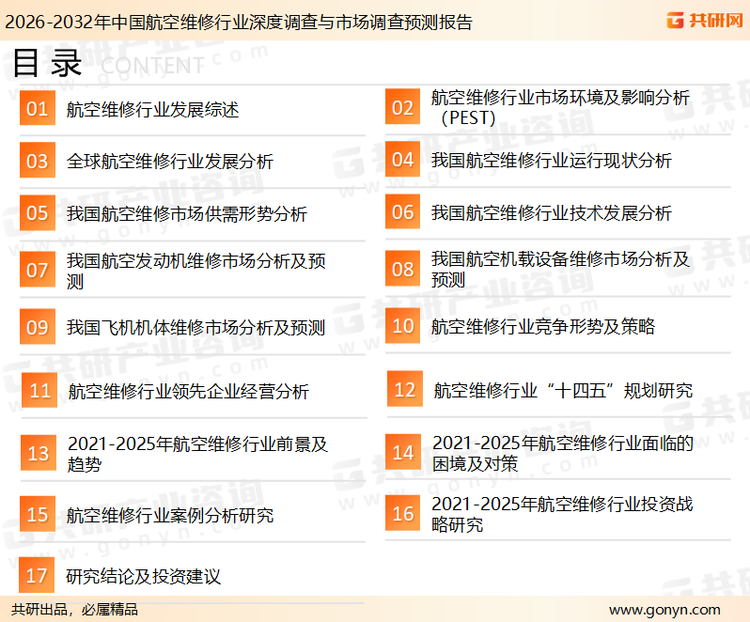Open the www.gonyn.com footer link
This screenshot has width=750, height=622.
664,610
